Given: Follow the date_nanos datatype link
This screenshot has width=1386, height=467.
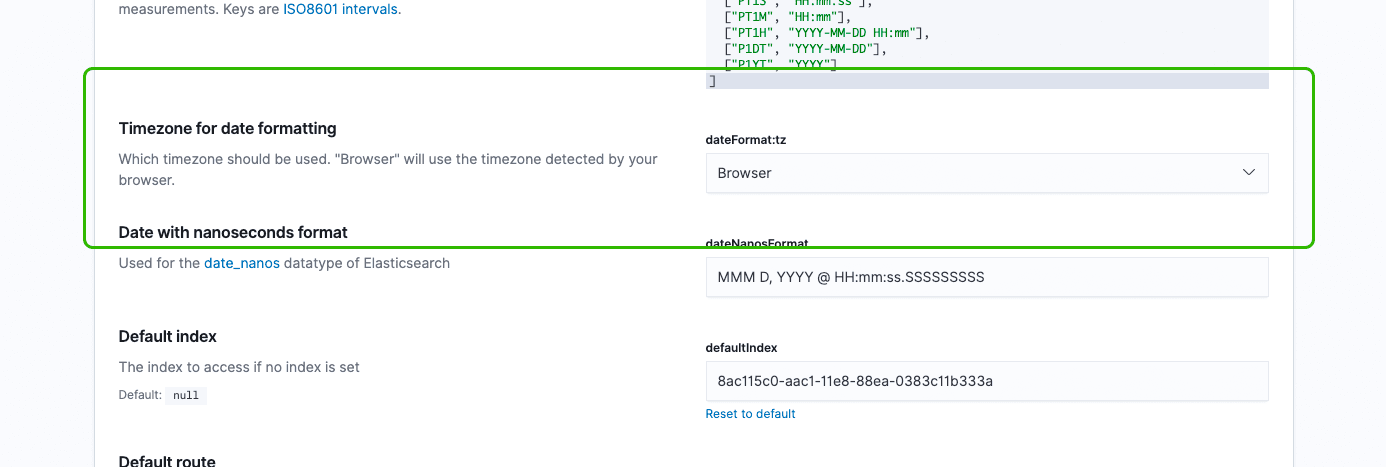Looking at the screenshot, I should click(242, 263).
